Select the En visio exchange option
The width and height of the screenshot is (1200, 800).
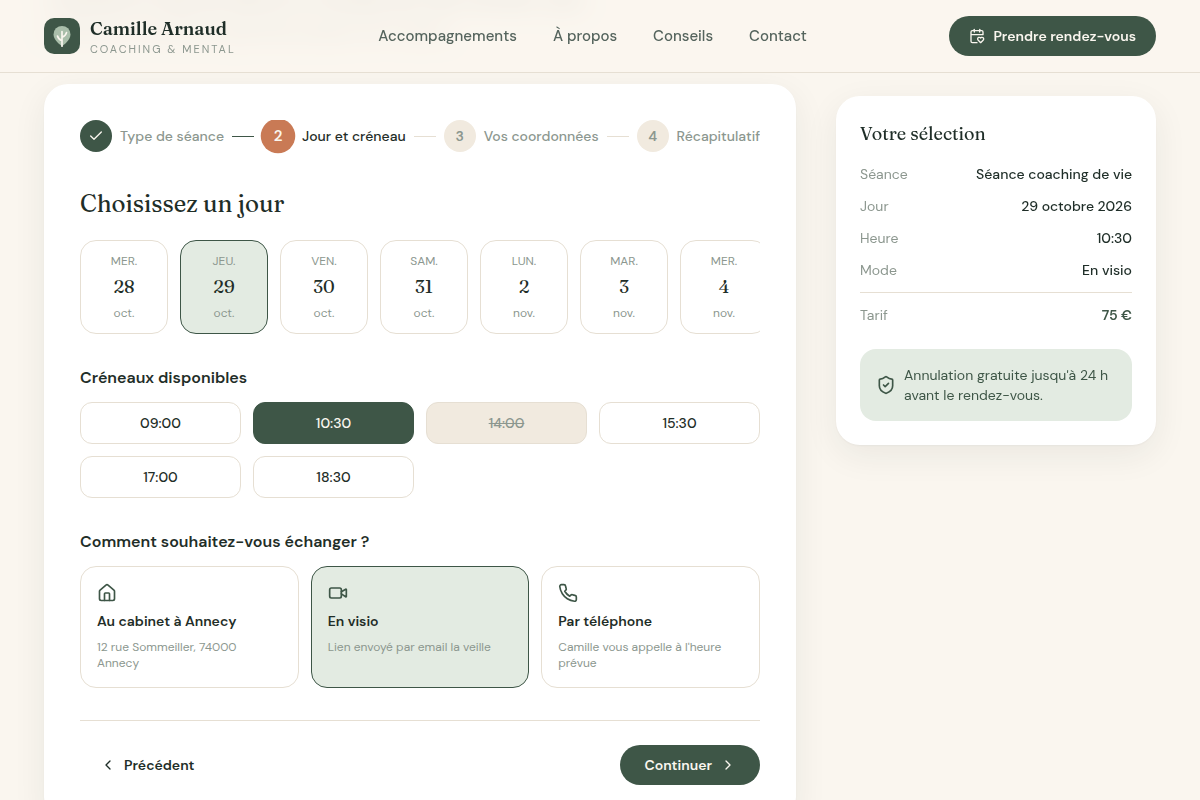[x=420, y=627]
